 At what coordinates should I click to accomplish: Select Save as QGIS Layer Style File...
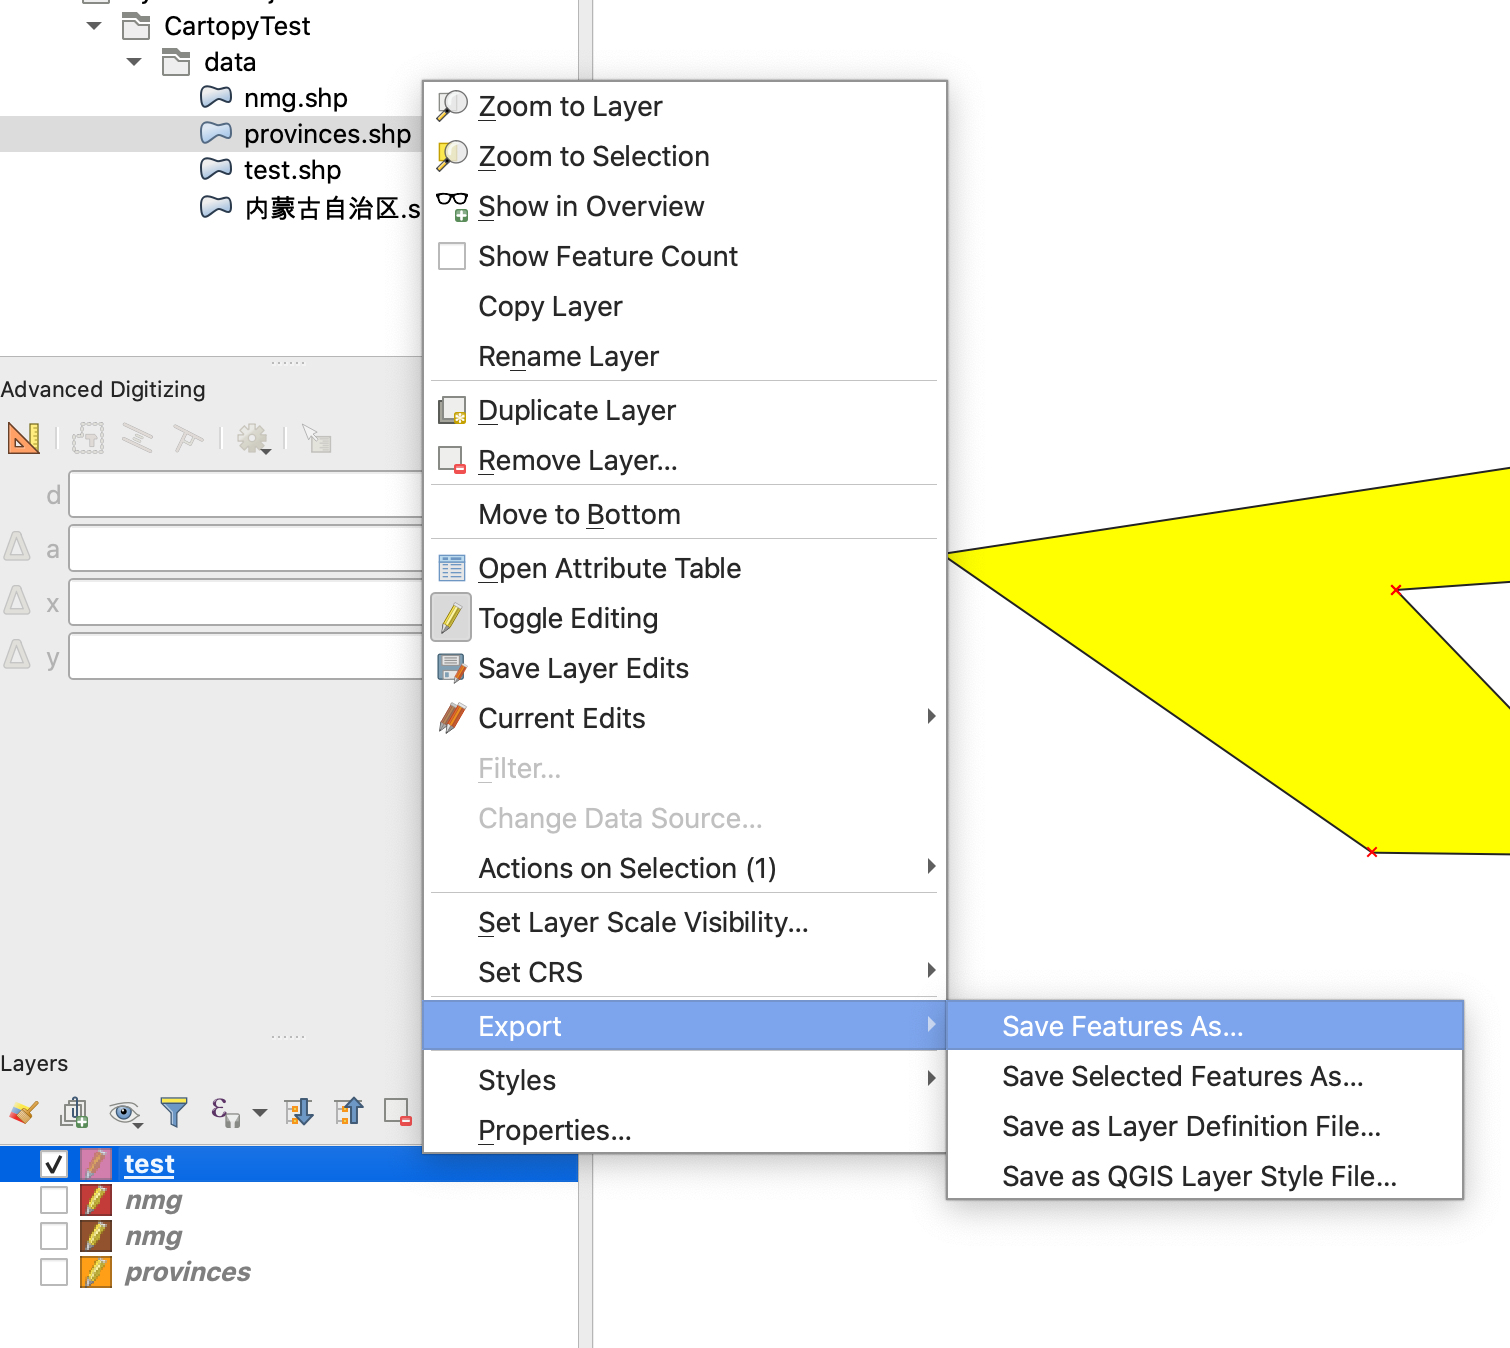1205,1176
